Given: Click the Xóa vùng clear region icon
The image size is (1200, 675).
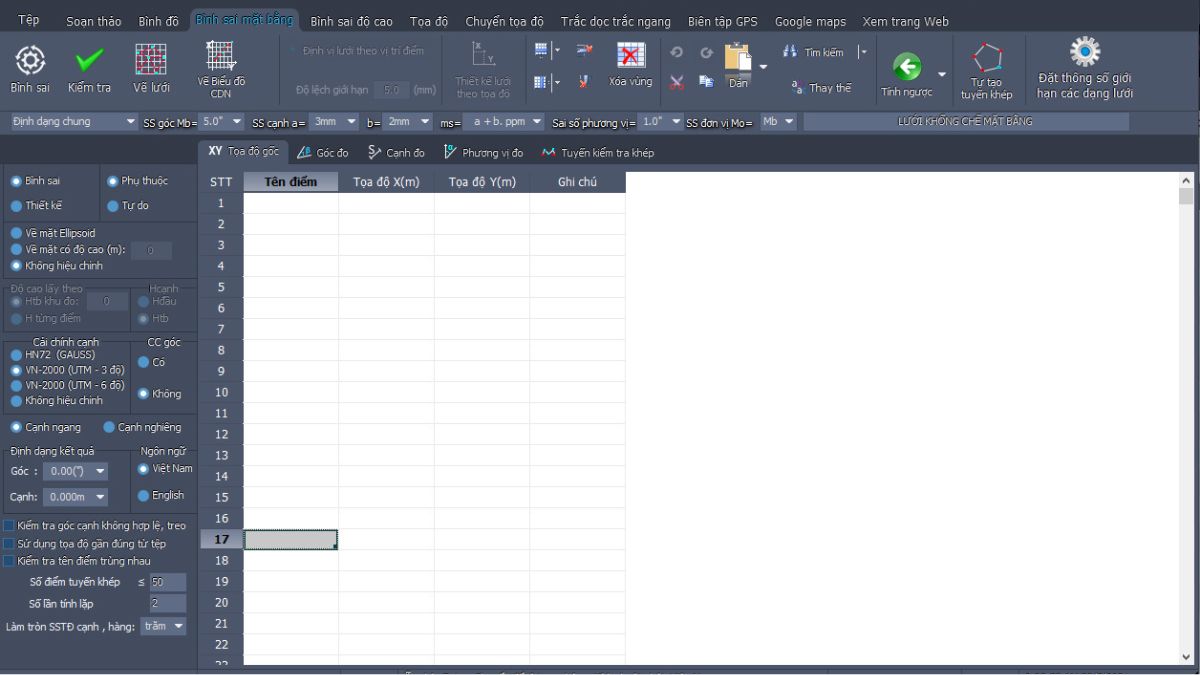Looking at the screenshot, I should 630,57.
